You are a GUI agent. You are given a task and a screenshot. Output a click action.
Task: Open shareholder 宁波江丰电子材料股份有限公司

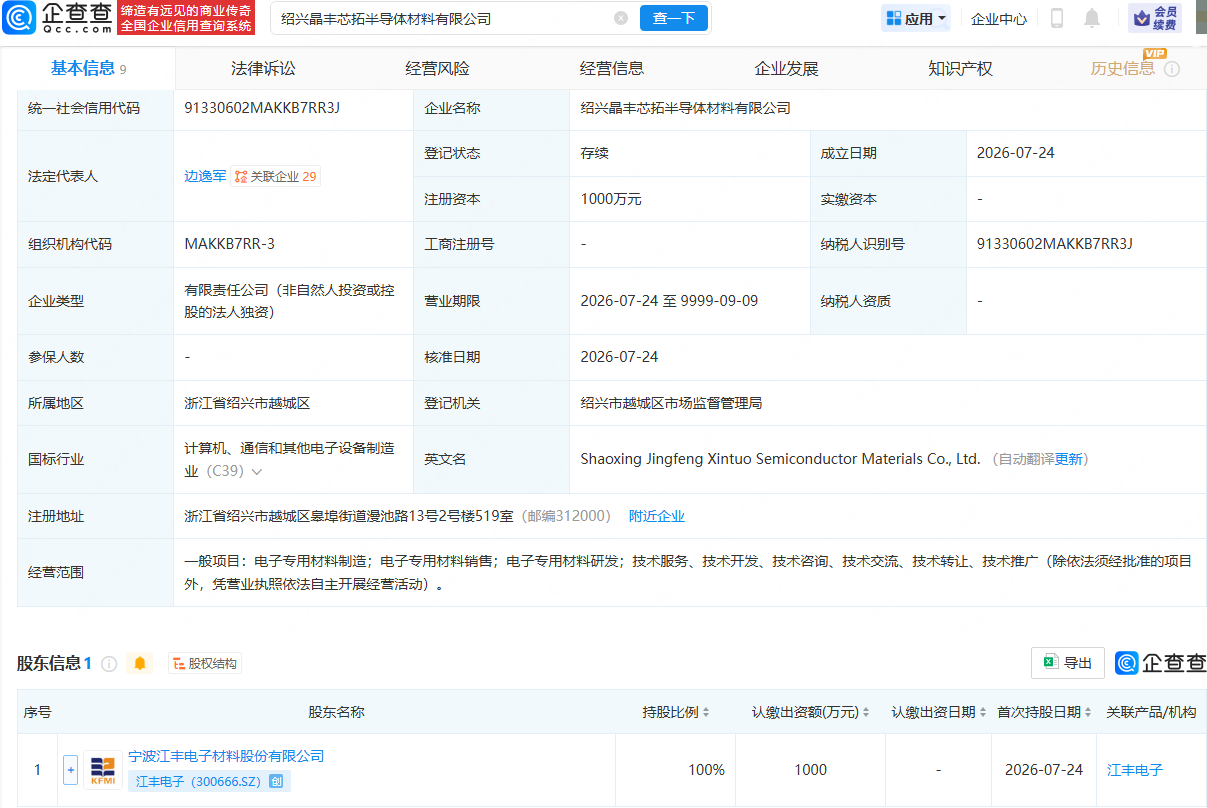226,756
